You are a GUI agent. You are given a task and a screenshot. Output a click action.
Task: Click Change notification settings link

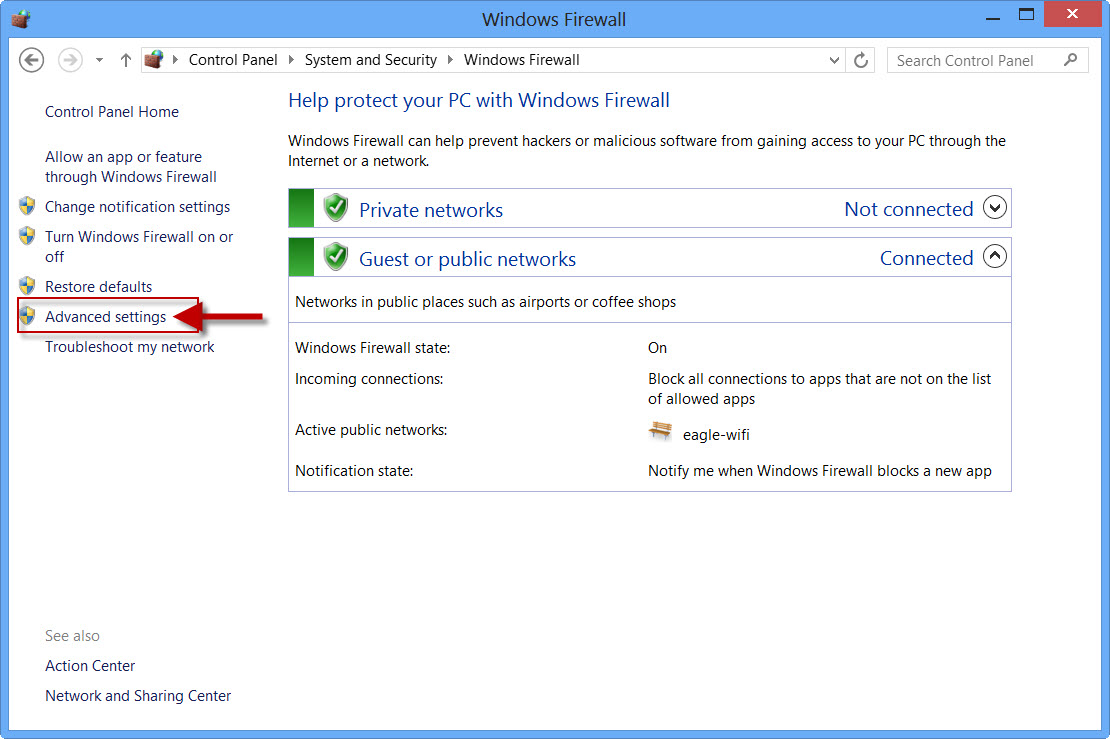(137, 207)
